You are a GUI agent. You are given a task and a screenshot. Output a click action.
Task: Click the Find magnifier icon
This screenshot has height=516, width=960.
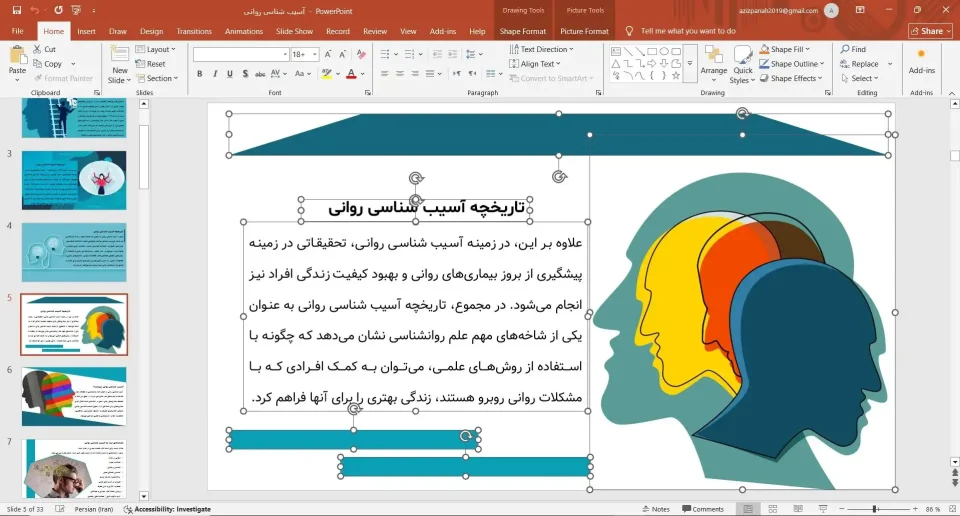pyautogui.click(x=845, y=49)
